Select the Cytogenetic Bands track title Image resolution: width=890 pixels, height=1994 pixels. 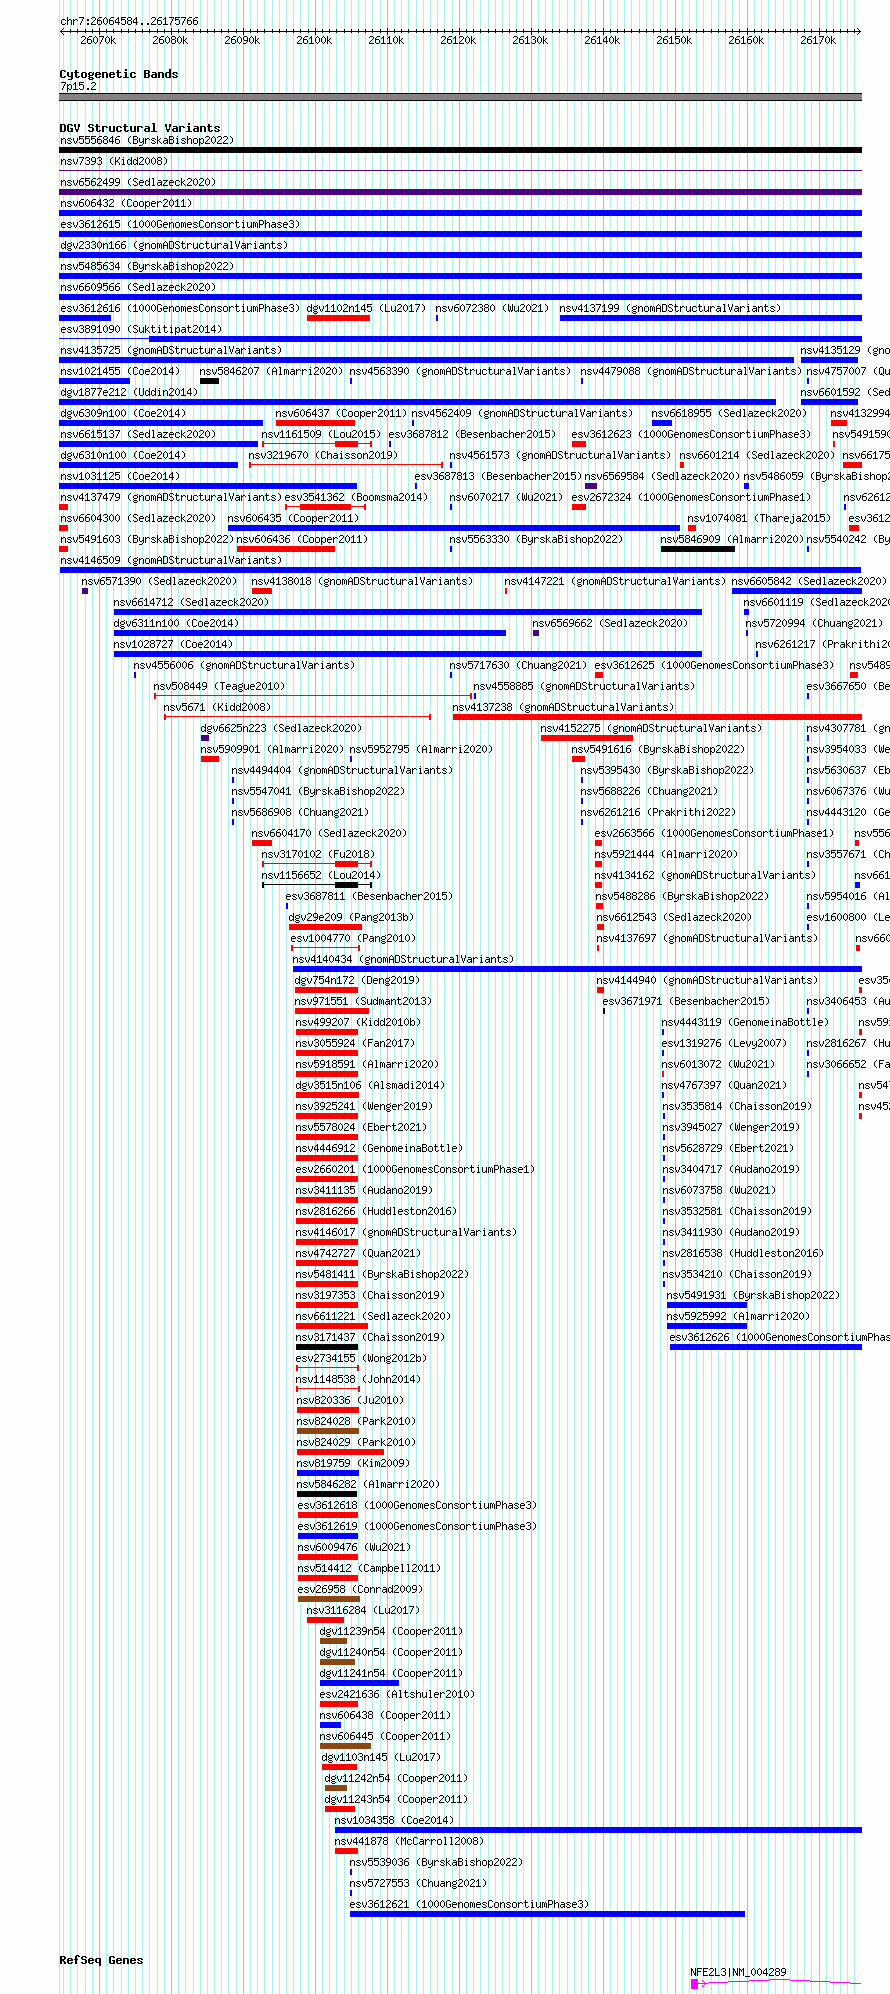click(119, 74)
